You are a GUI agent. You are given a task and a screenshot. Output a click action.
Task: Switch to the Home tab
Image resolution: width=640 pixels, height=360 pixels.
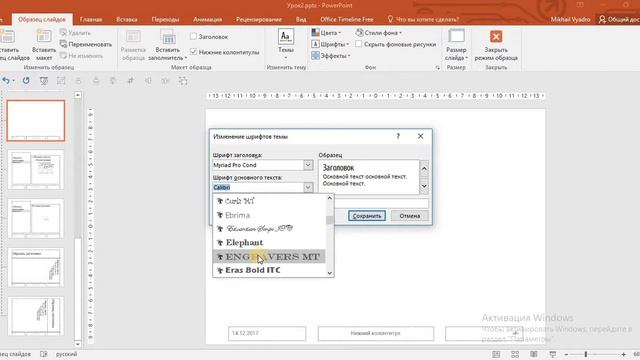point(91,19)
